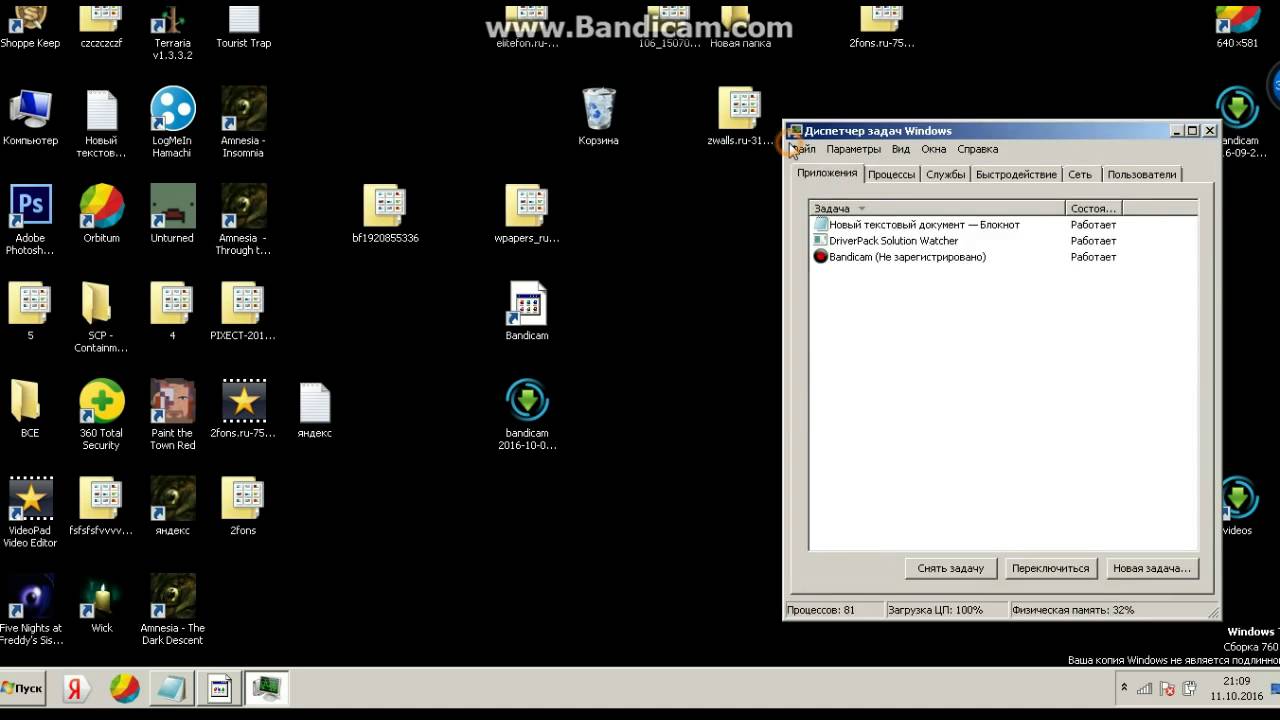Open the Bandicam desktop shortcut

(x=527, y=311)
